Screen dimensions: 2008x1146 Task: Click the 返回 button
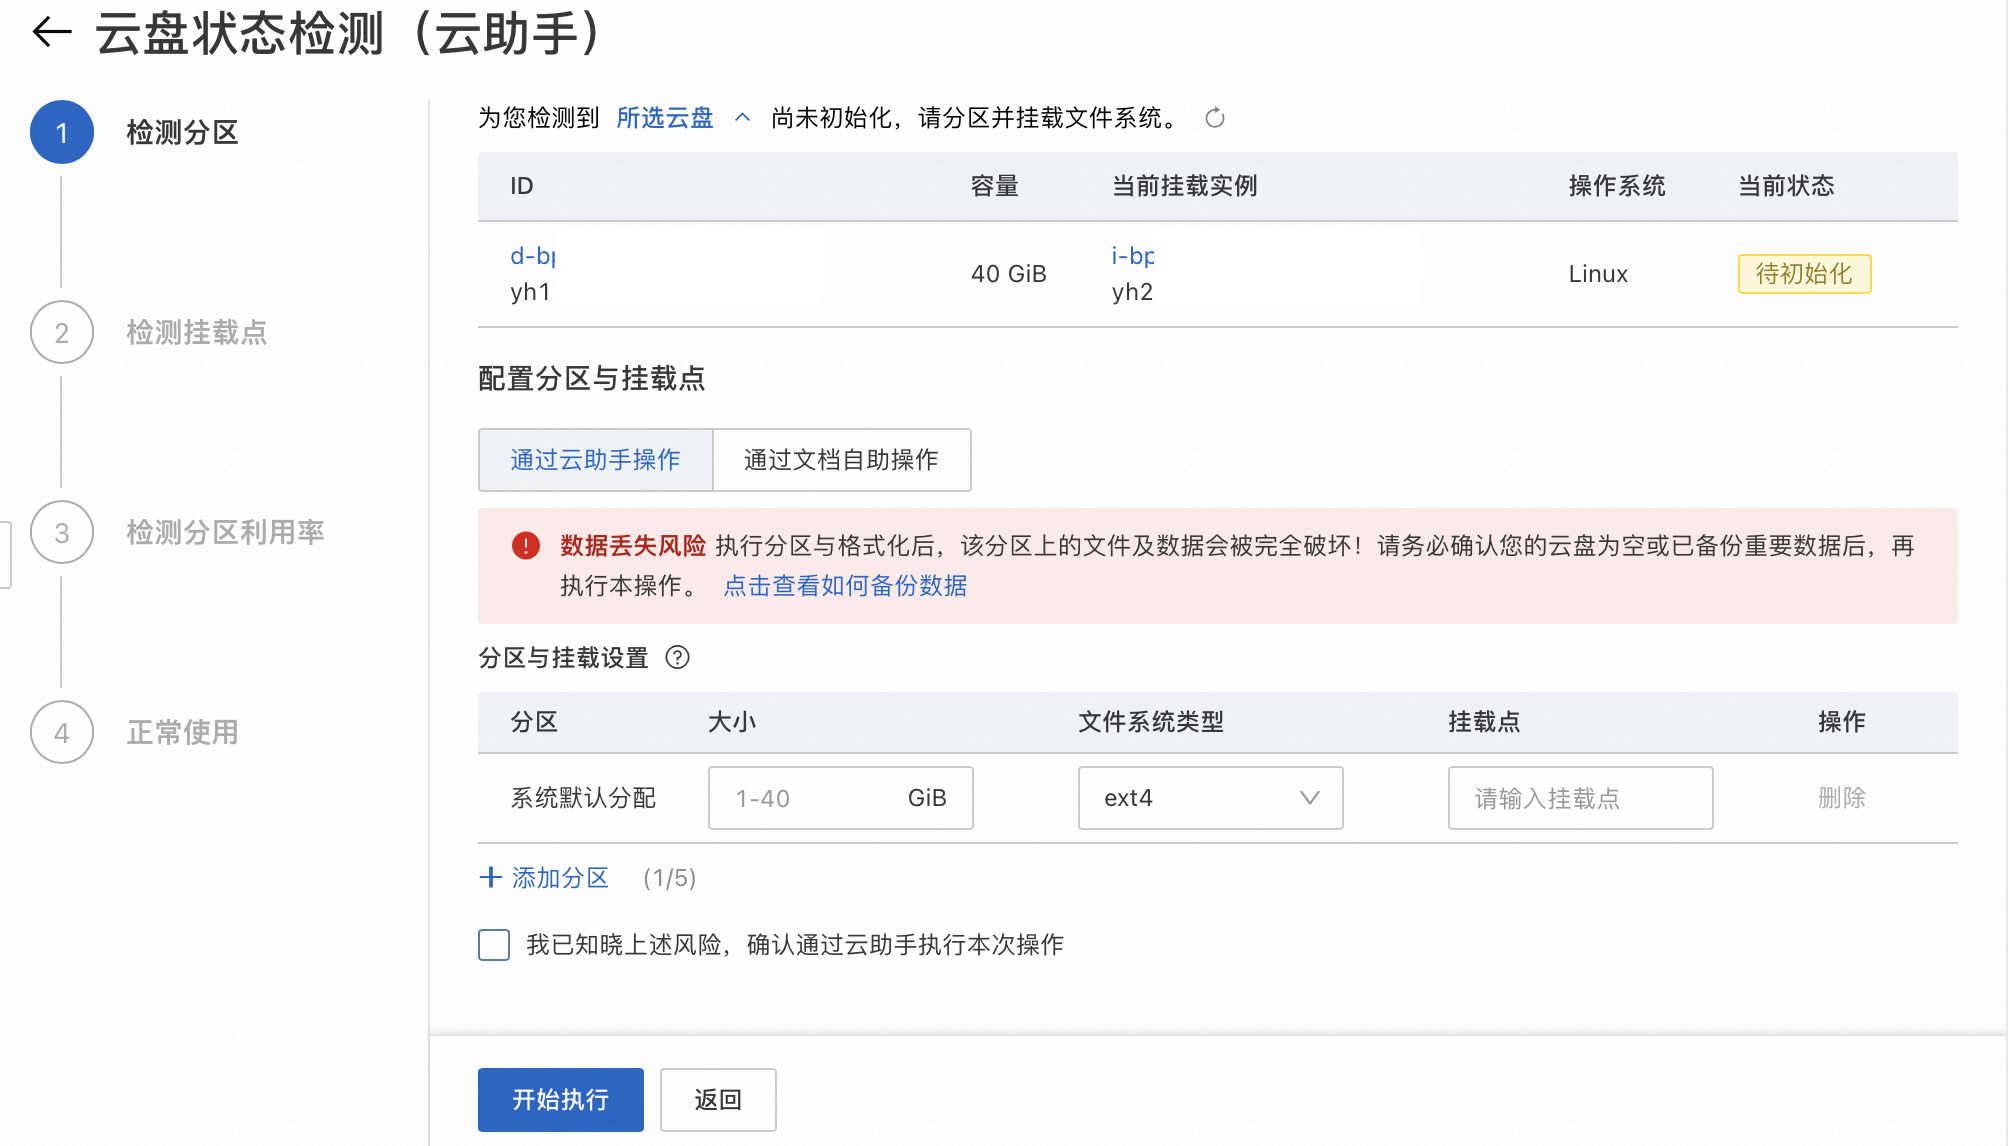pyautogui.click(x=718, y=1100)
